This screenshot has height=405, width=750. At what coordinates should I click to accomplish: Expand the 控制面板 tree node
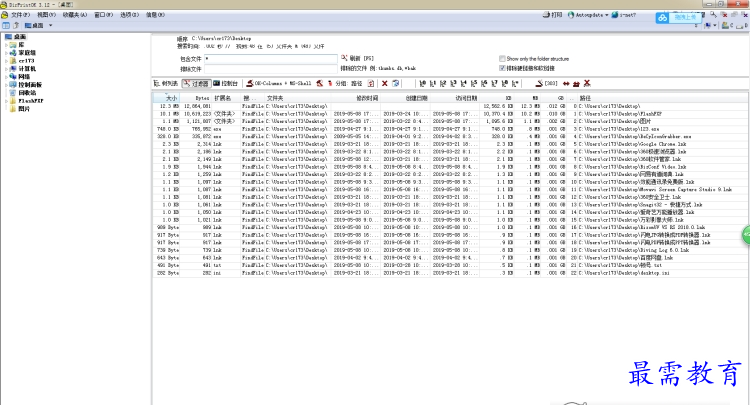(x=7, y=85)
